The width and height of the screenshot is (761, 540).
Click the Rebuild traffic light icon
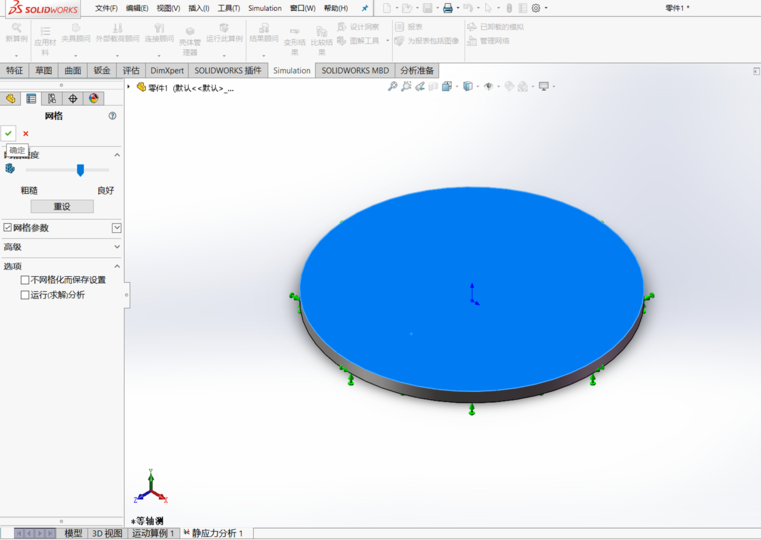pyautogui.click(x=509, y=8)
